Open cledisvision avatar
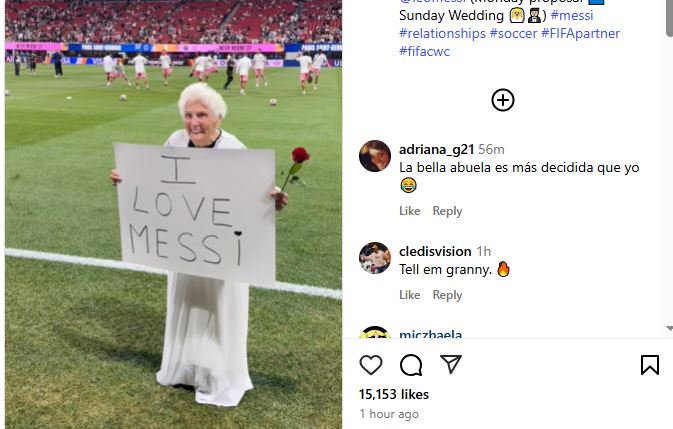The width and height of the screenshot is (673, 429). (x=375, y=258)
